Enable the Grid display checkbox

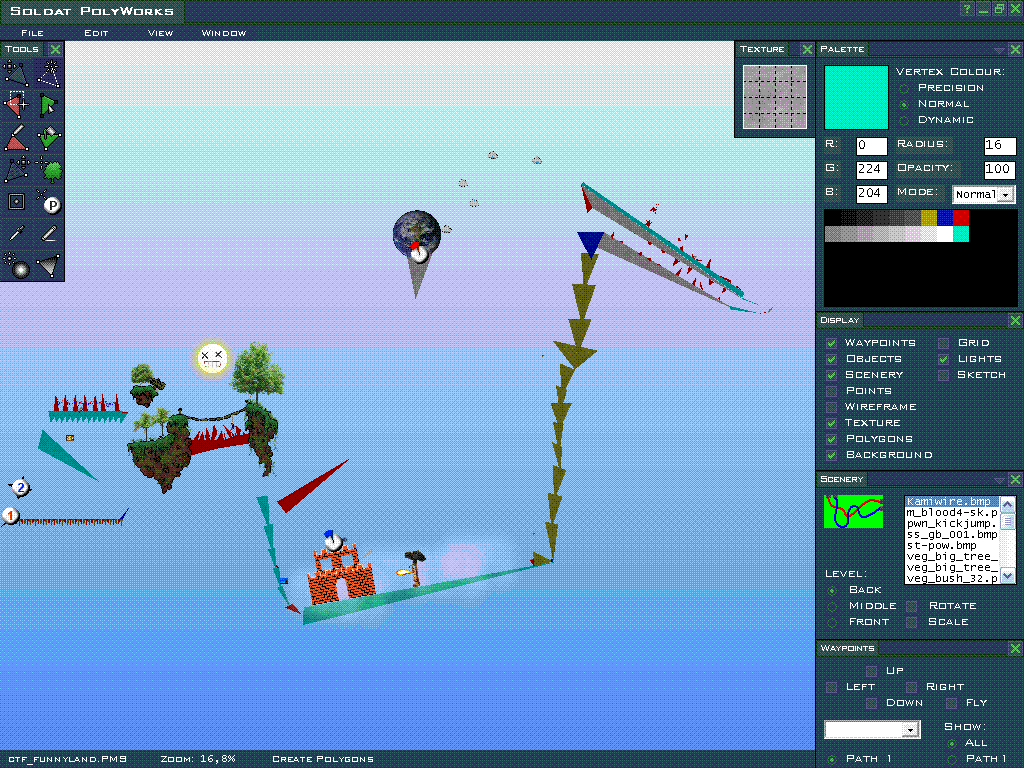point(943,343)
